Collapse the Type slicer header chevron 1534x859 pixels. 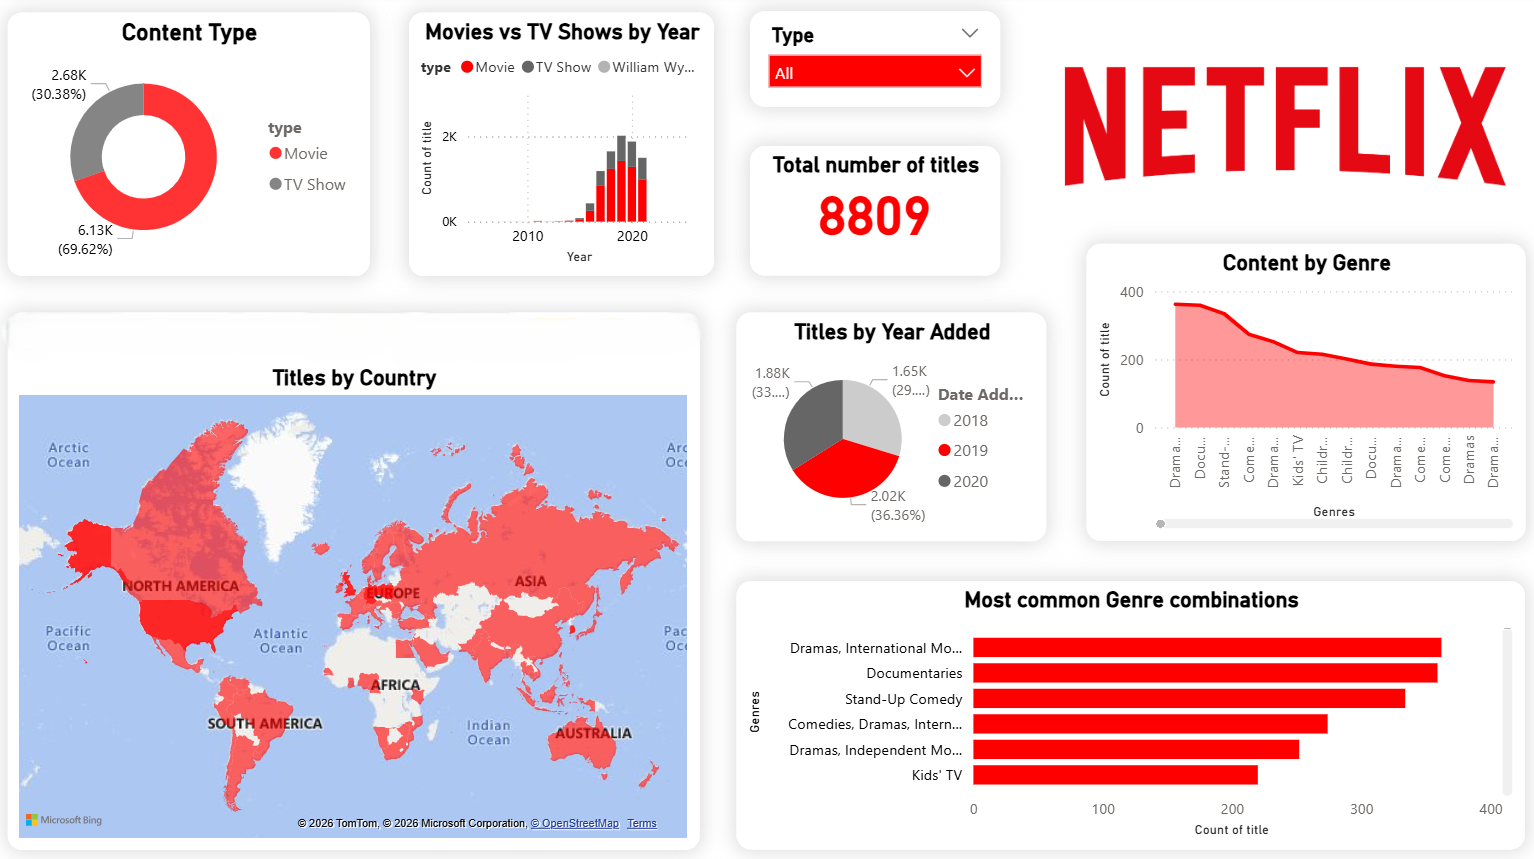click(969, 34)
